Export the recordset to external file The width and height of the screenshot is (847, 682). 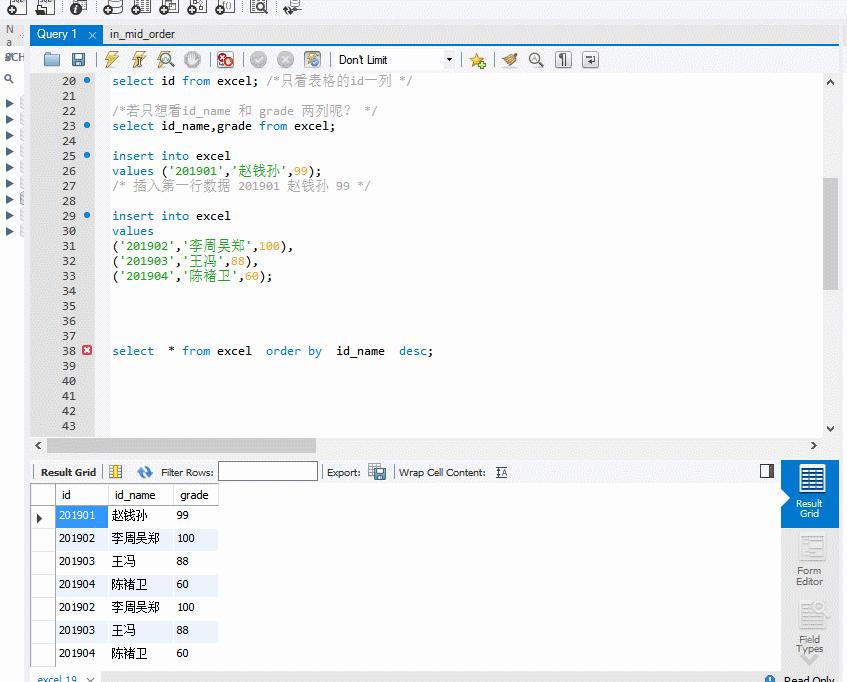tap(377, 472)
